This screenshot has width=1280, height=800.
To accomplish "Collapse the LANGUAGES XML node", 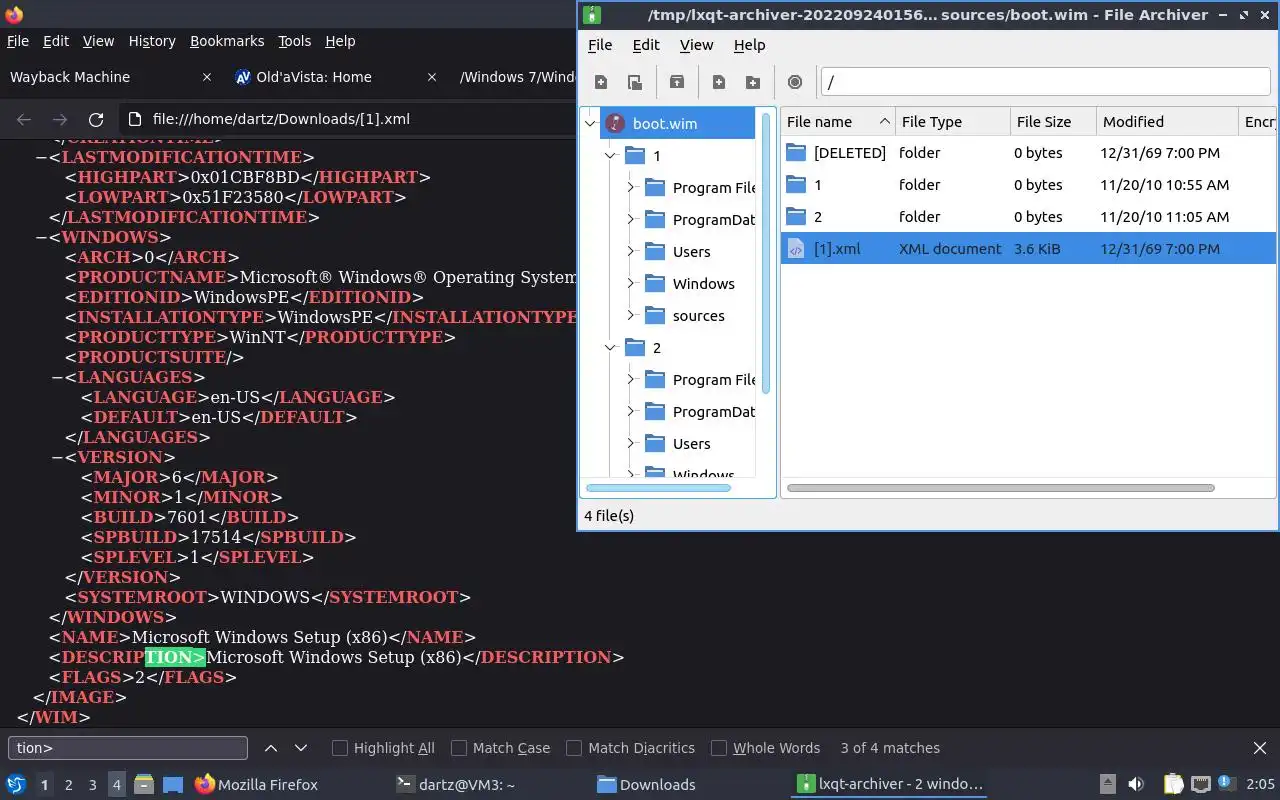I will point(57,377).
